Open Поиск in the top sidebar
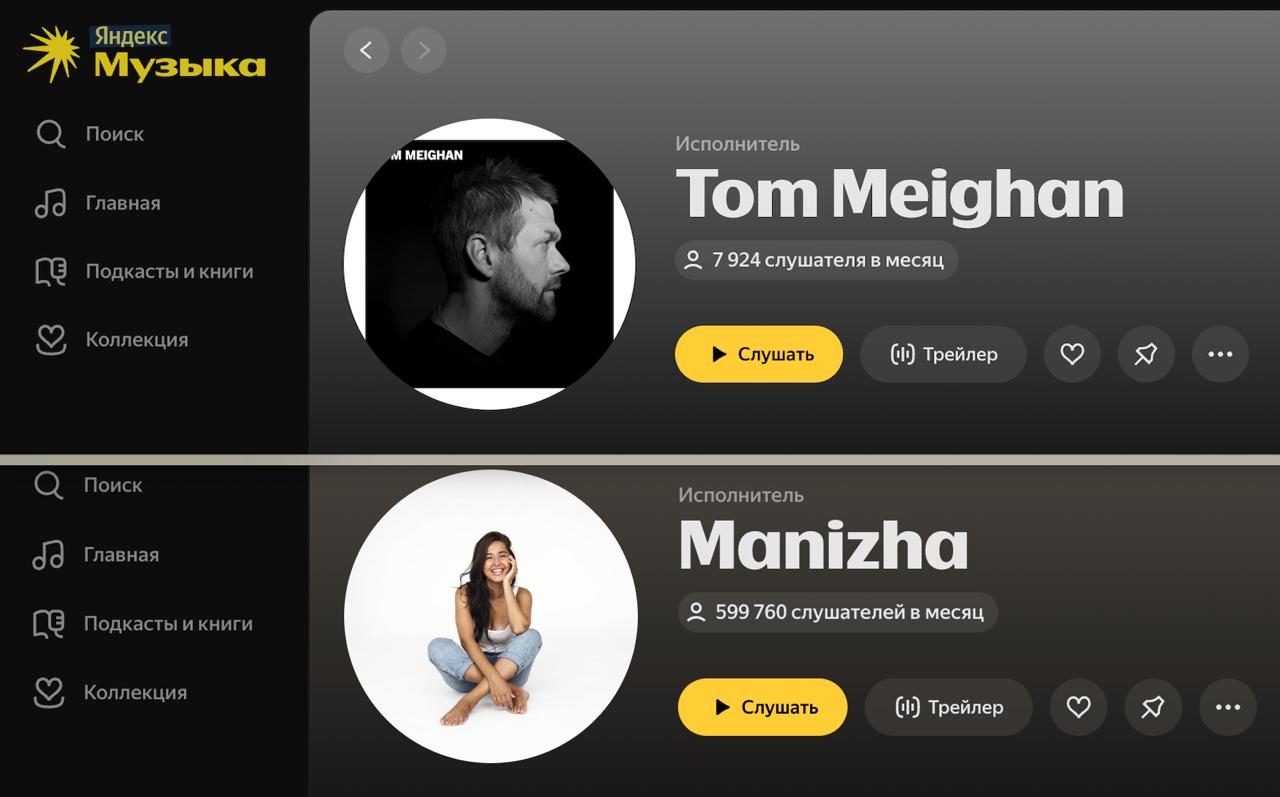This screenshot has height=797, width=1280. [x=114, y=134]
